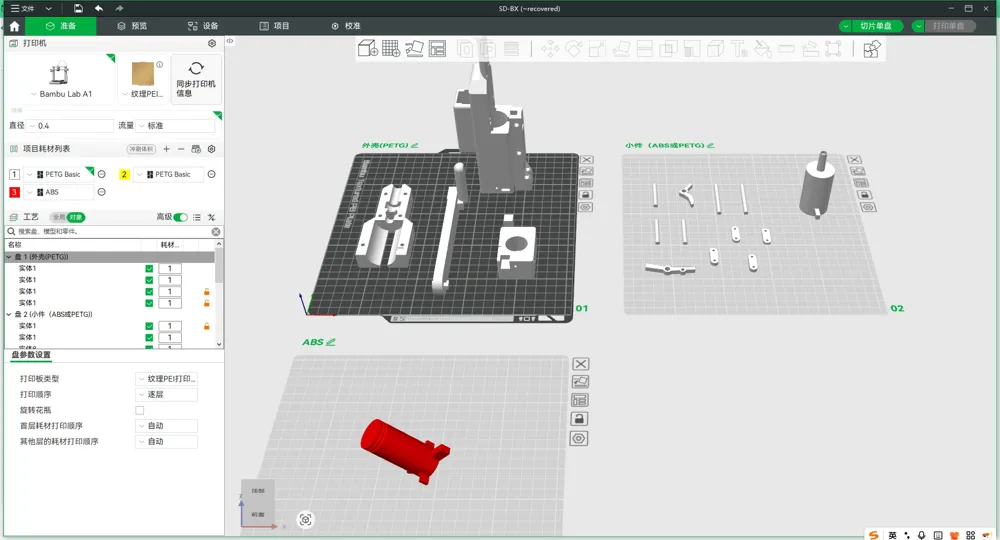Click the orange lock on first 实体1 under 盘 2
This screenshot has height=540, width=1000.
[207, 326]
